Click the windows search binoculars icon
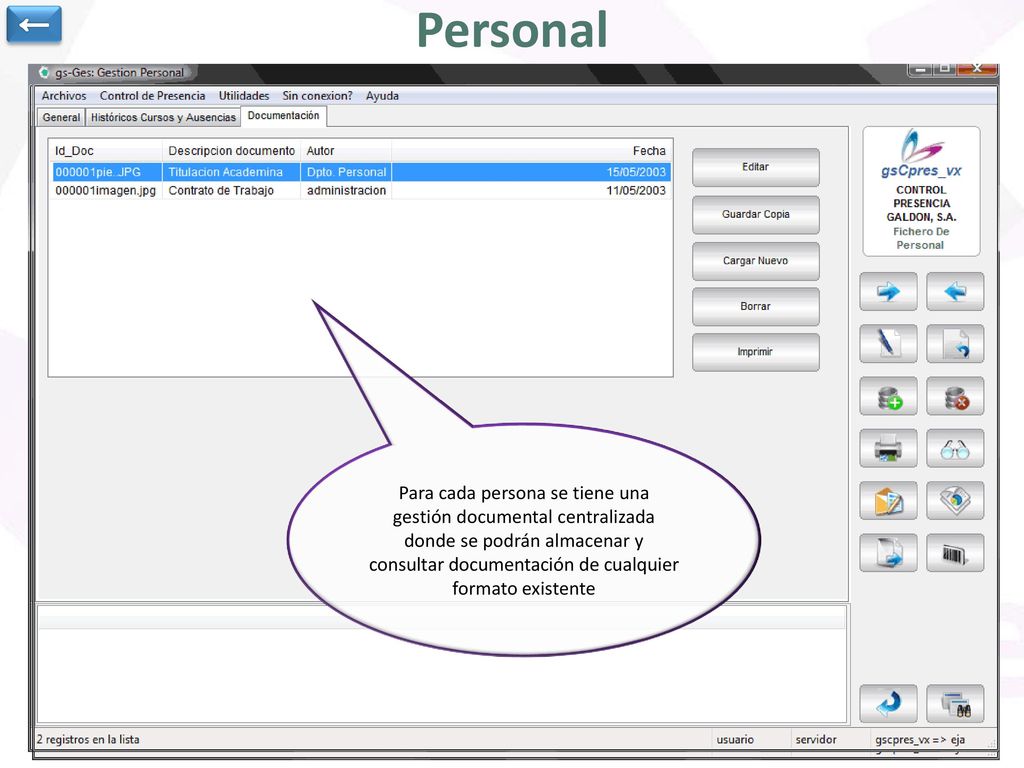The width and height of the screenshot is (1024, 768). (955, 703)
